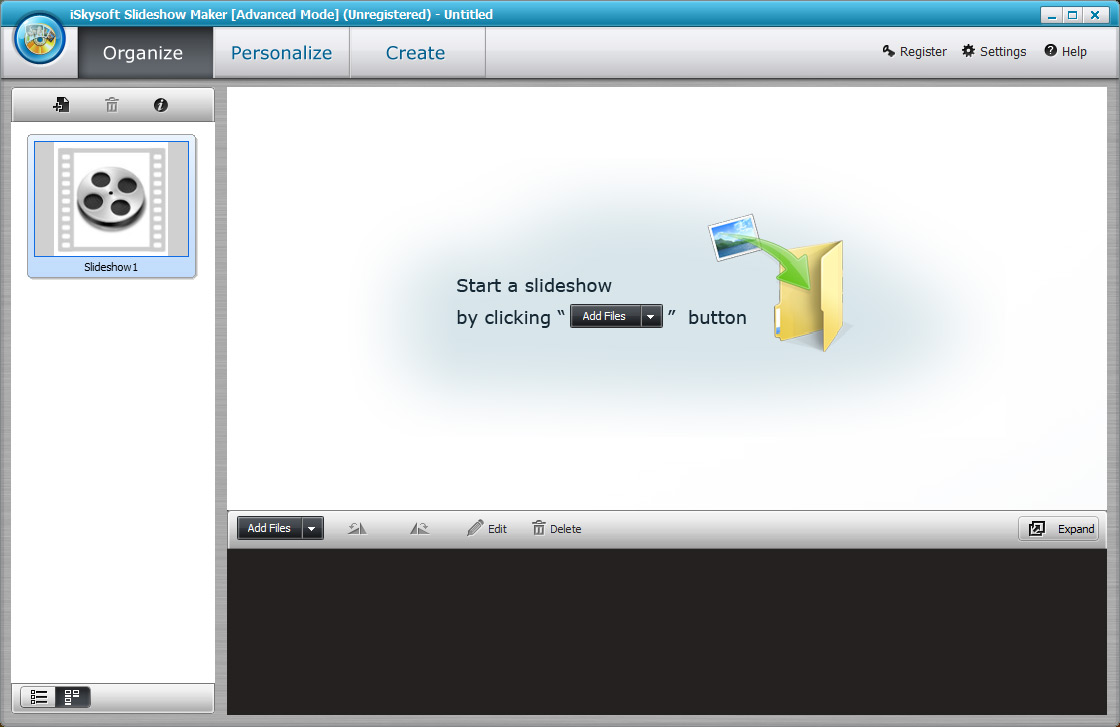Image resolution: width=1120 pixels, height=727 pixels.
Task: Click the Register link
Action: tap(914, 51)
